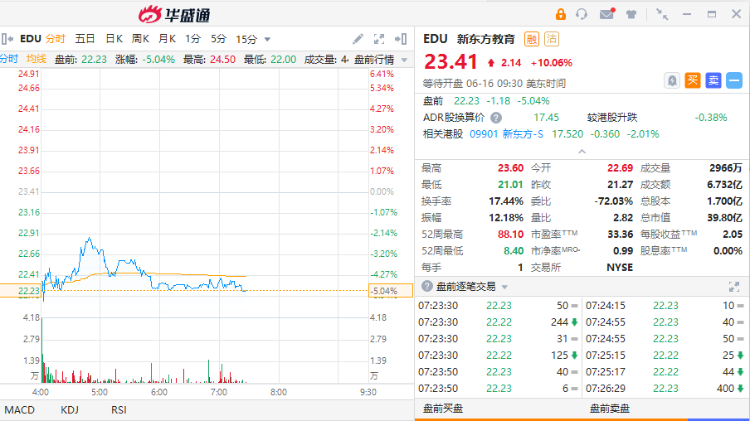Switch to 5分 chart tab
750x421 pixels.
[x=218, y=39]
